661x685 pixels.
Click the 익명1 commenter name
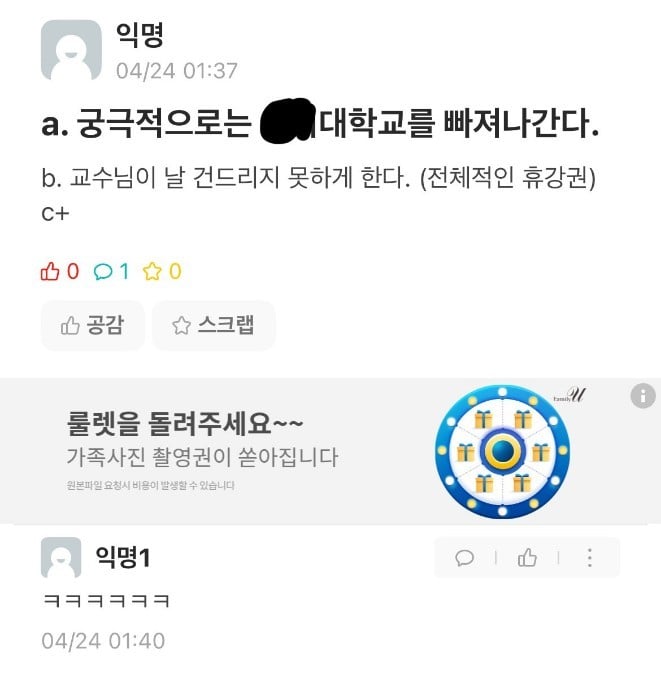pos(123,557)
